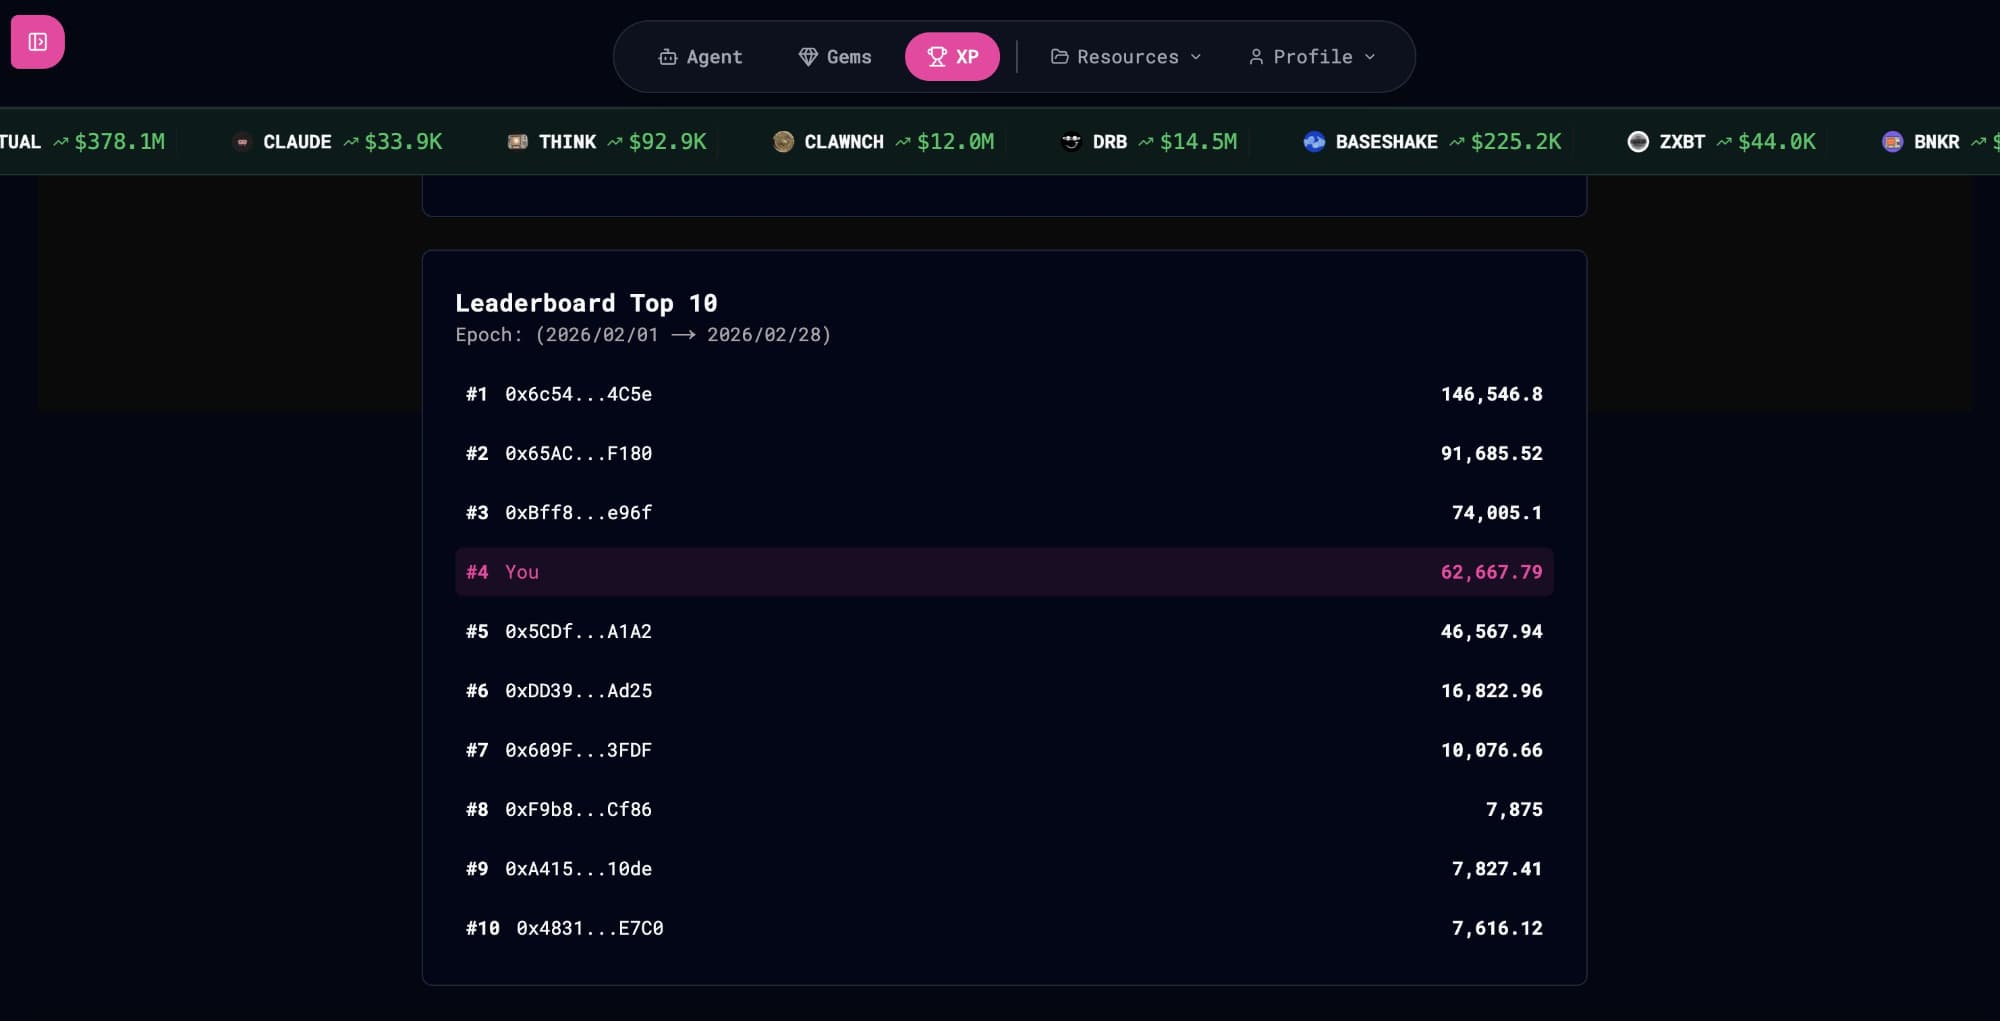This screenshot has width=2000, height=1021.
Task: Click the BASESHAKE token icon
Action: (1314, 142)
